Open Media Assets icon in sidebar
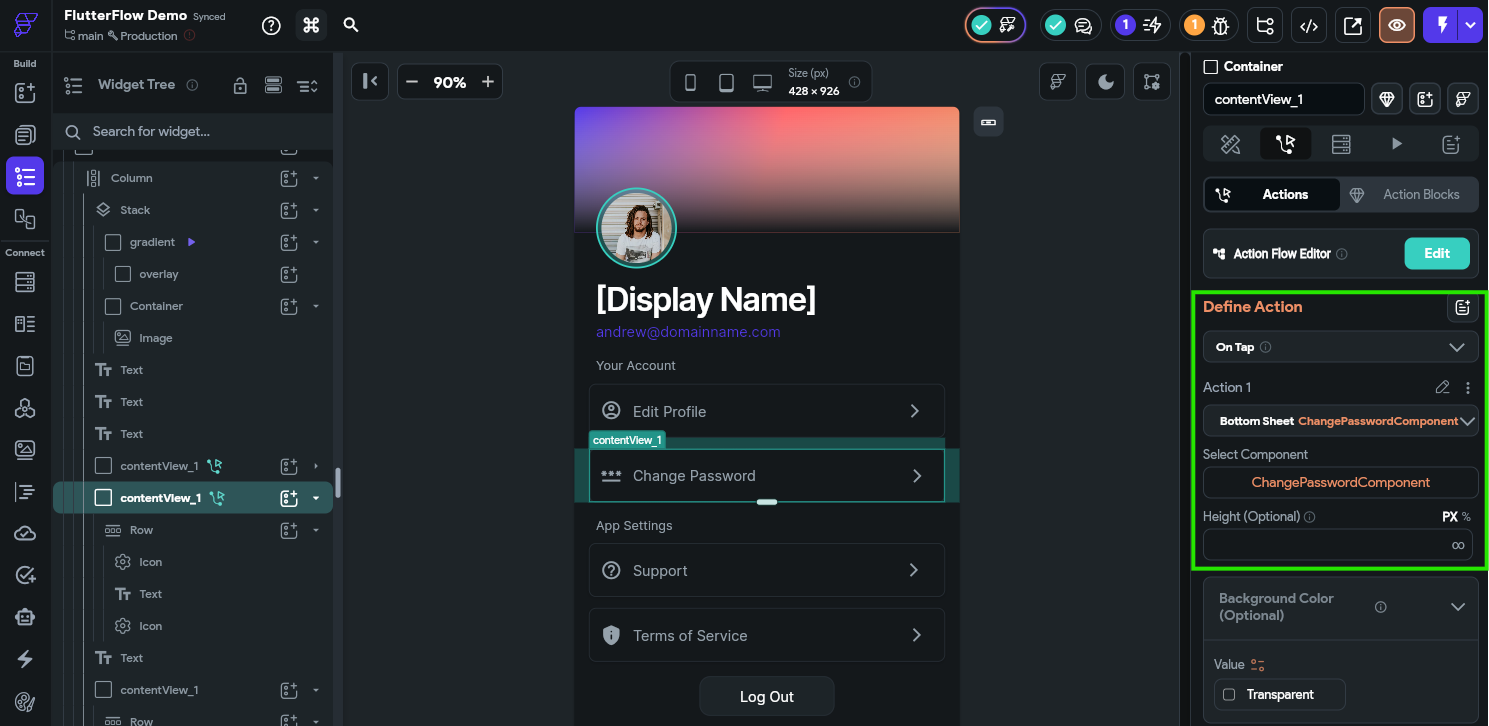The image size is (1489, 726). [25, 450]
